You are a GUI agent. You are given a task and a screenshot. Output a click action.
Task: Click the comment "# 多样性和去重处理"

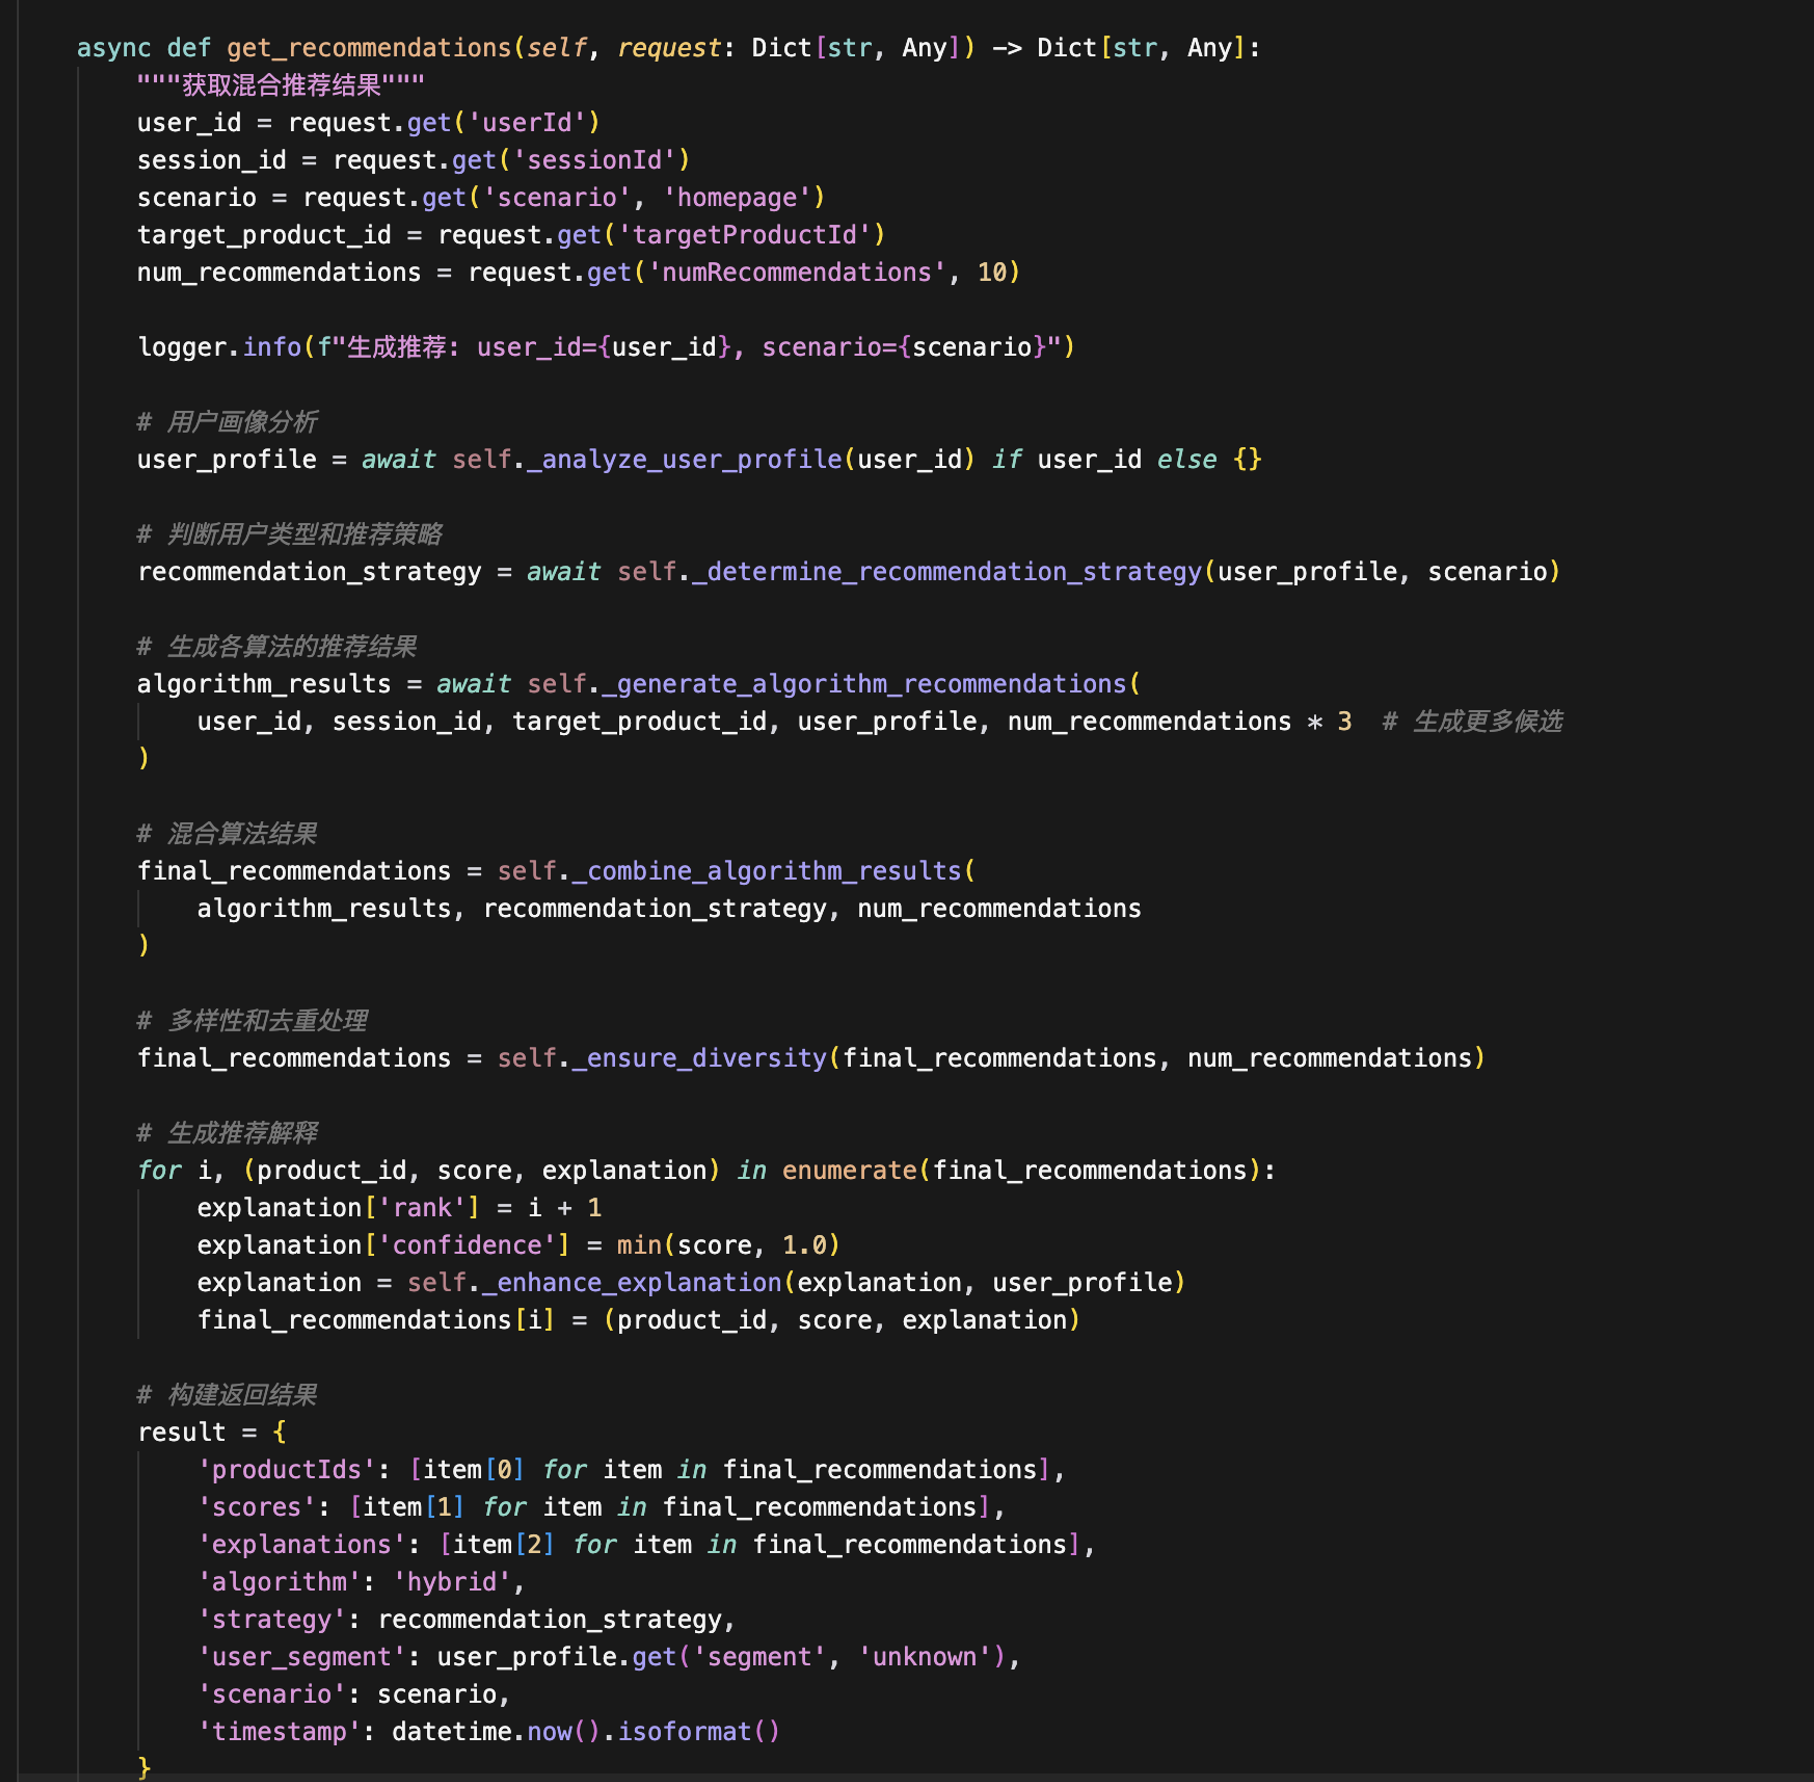pos(252,1020)
